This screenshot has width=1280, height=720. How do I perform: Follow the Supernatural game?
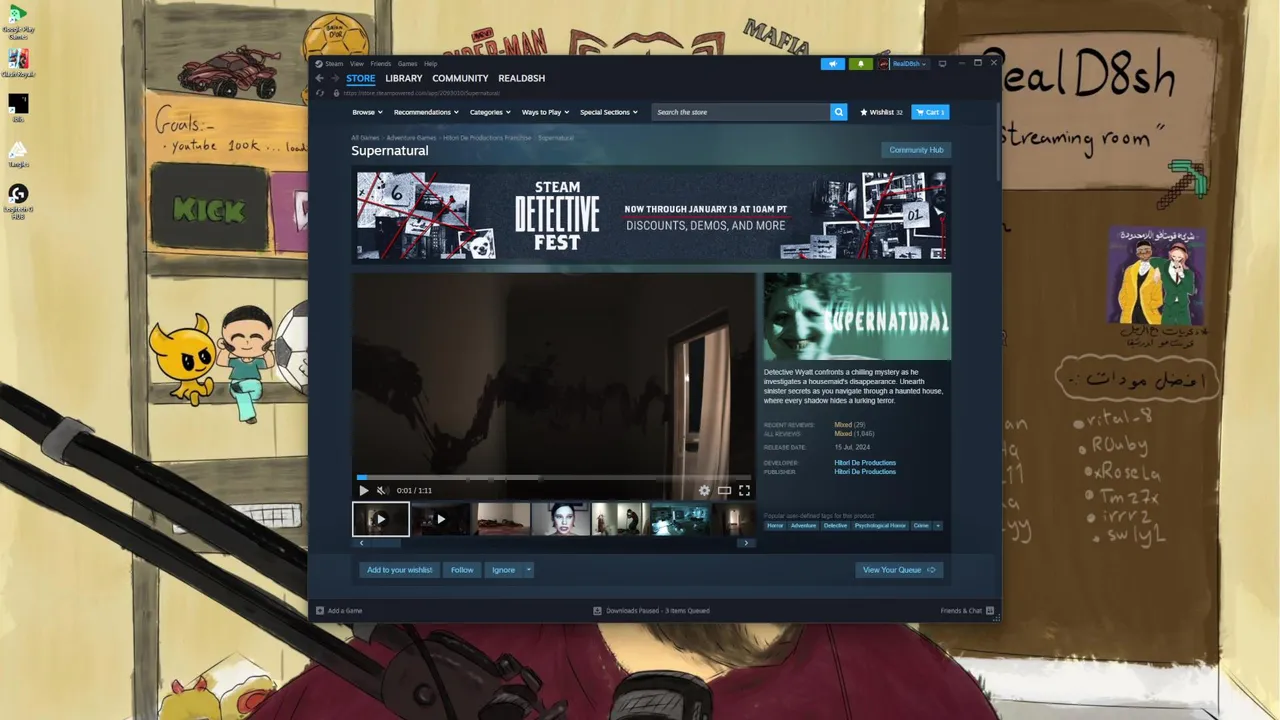point(462,570)
